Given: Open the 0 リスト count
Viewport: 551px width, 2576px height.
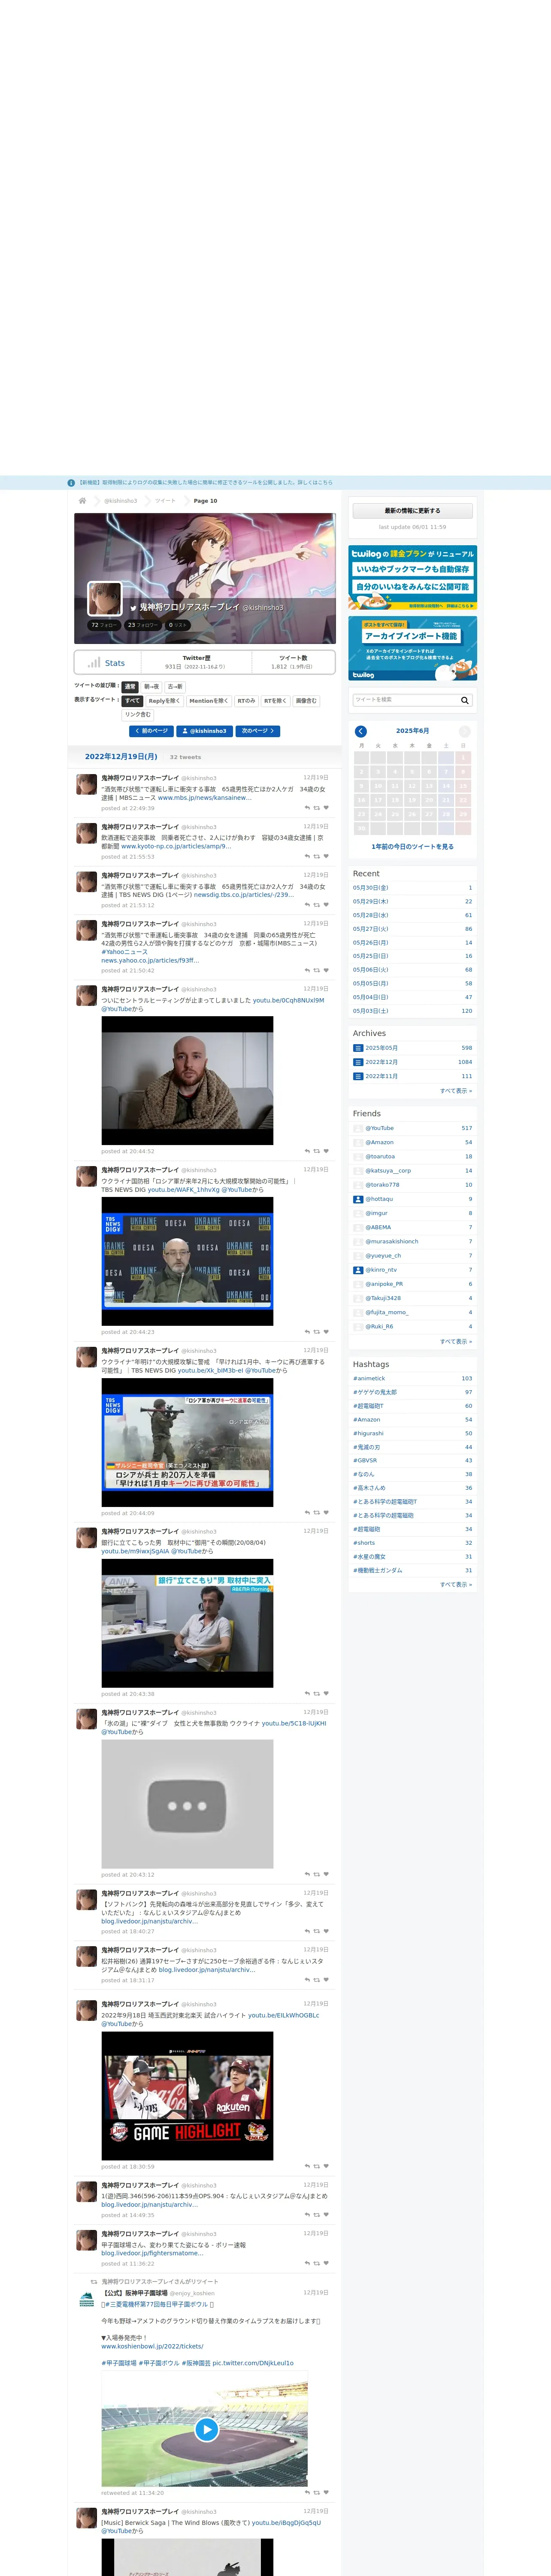Looking at the screenshot, I should pos(178,625).
